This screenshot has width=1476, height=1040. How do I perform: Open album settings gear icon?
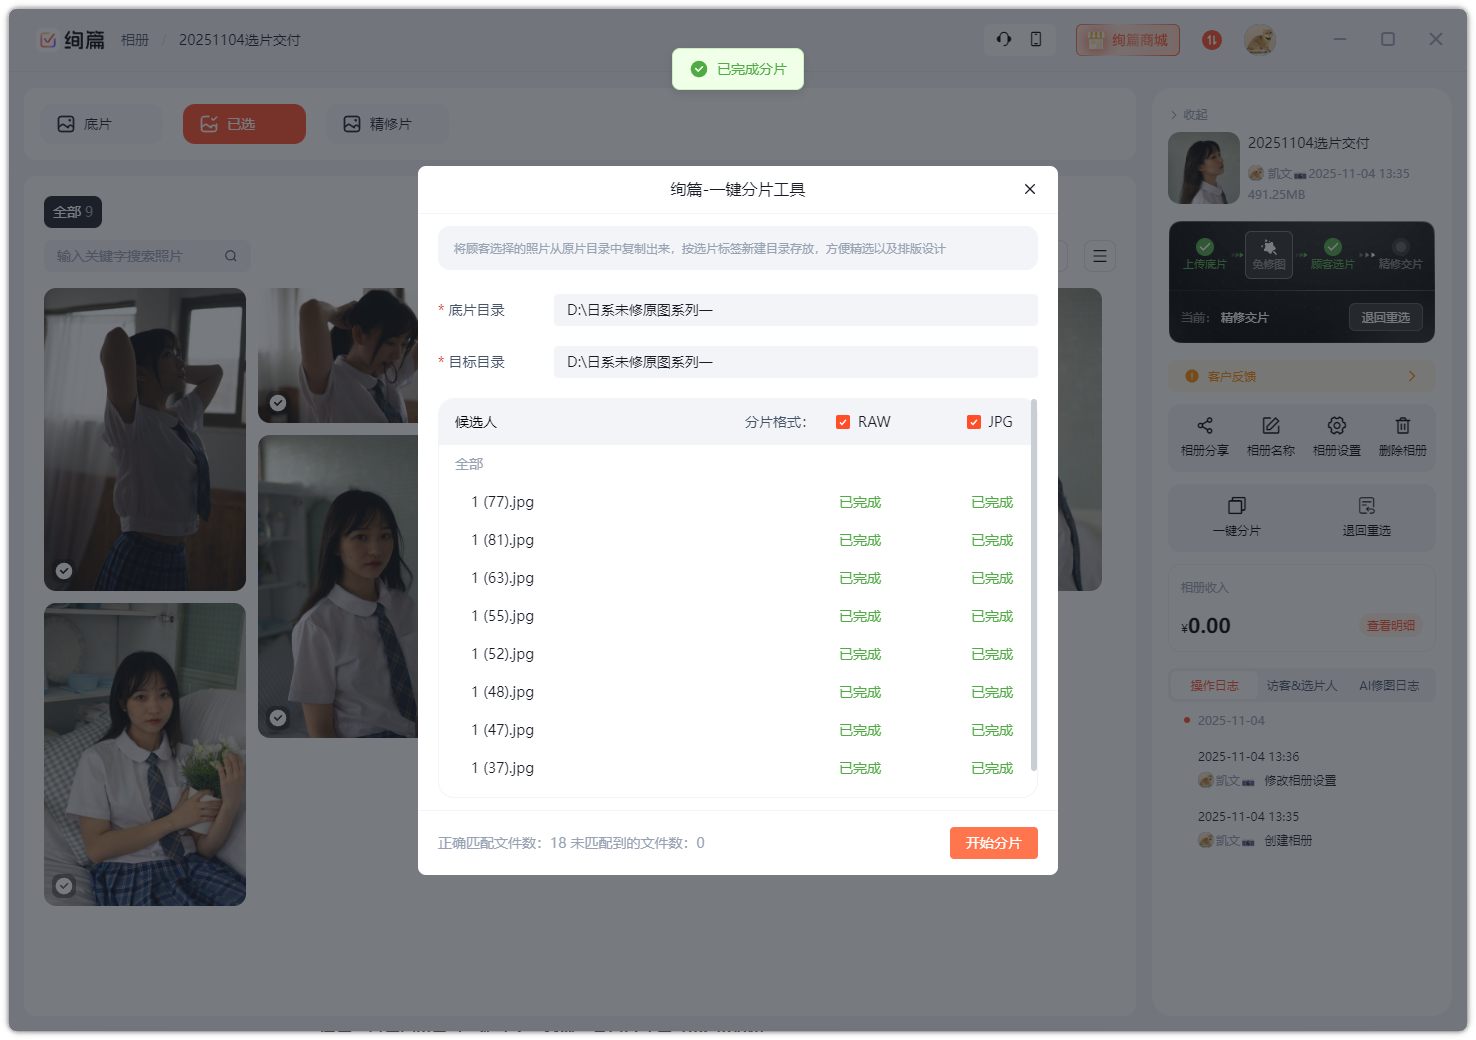1337,426
